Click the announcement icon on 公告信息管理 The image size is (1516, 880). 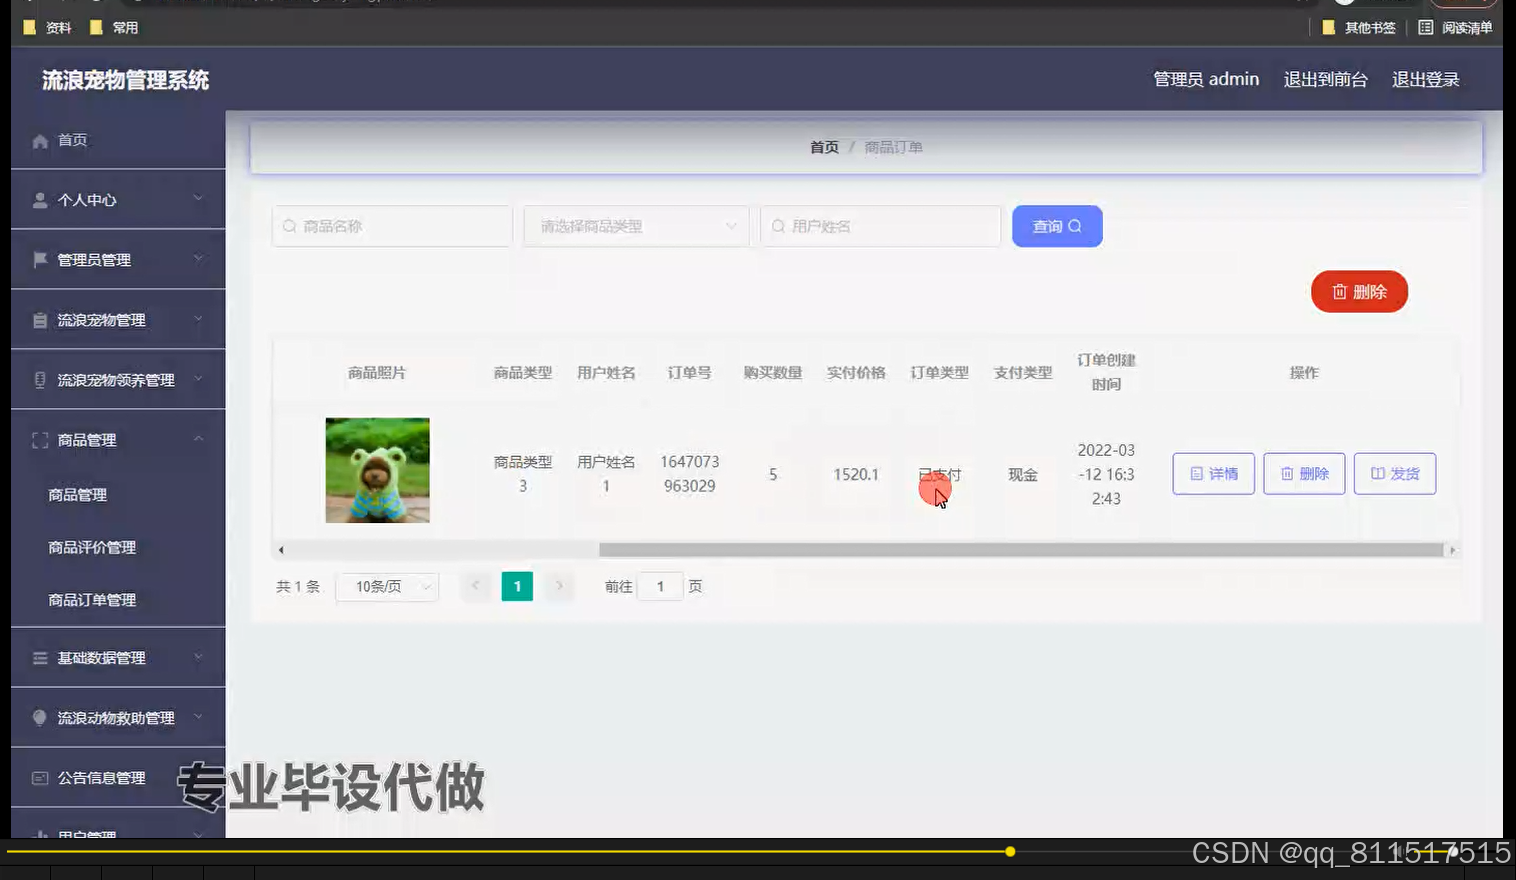coord(37,778)
